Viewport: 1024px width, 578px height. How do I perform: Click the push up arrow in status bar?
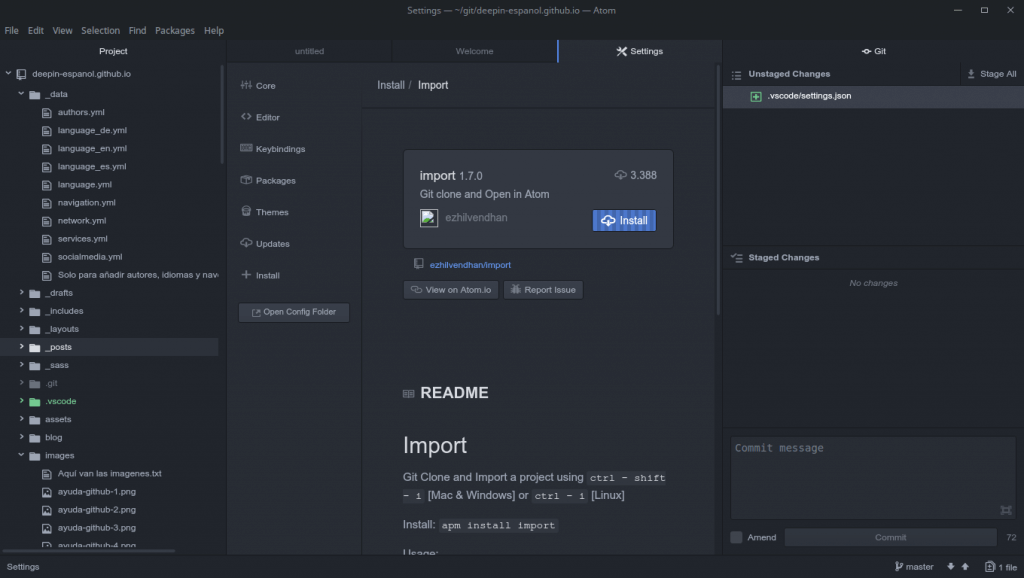965,566
